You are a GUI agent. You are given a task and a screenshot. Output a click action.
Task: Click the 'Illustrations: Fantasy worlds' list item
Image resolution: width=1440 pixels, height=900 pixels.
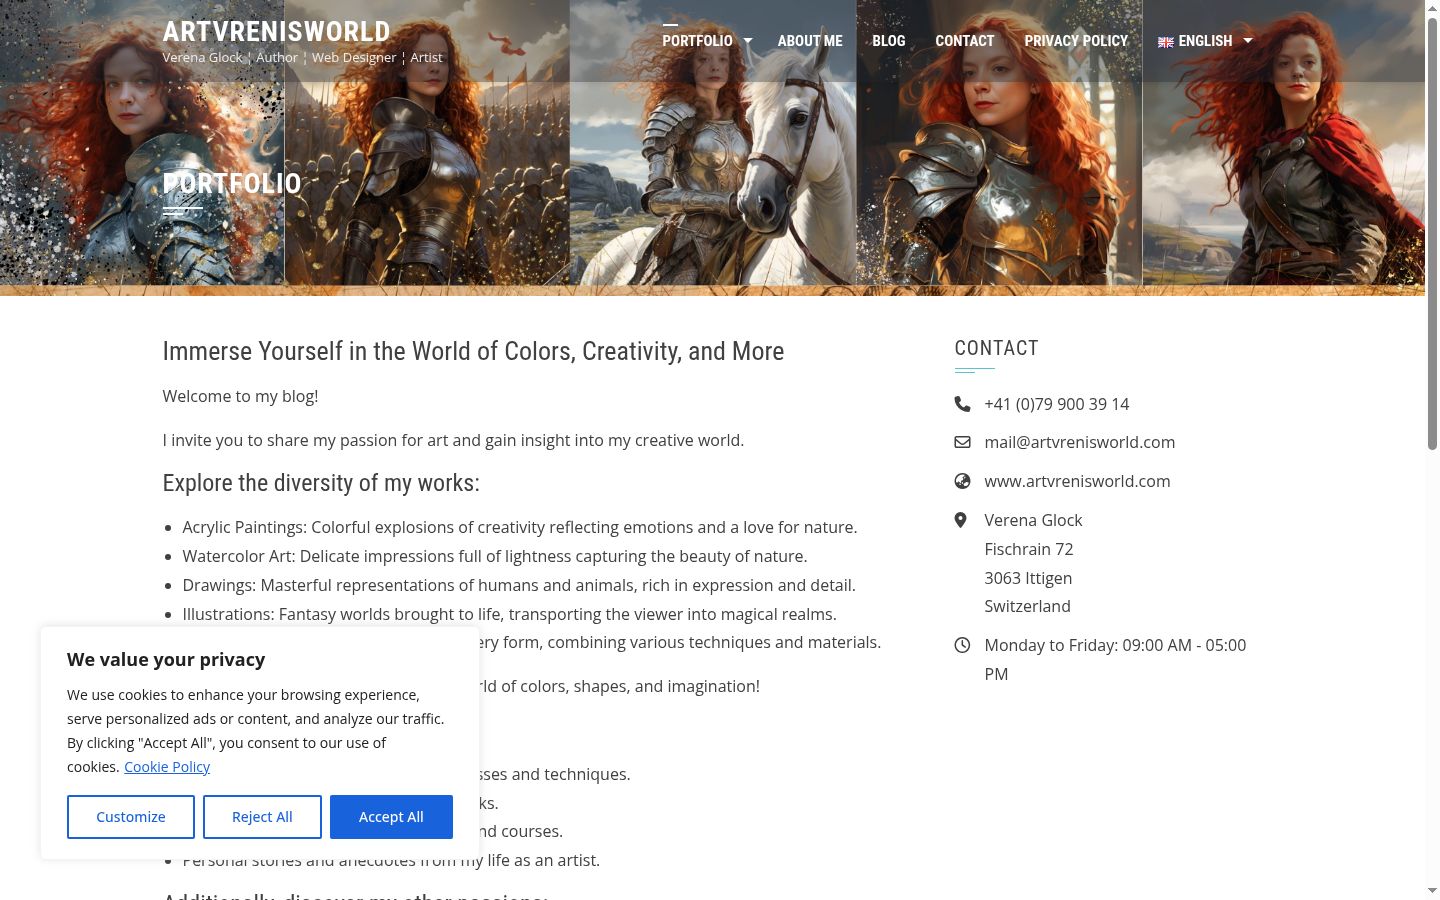(x=509, y=614)
